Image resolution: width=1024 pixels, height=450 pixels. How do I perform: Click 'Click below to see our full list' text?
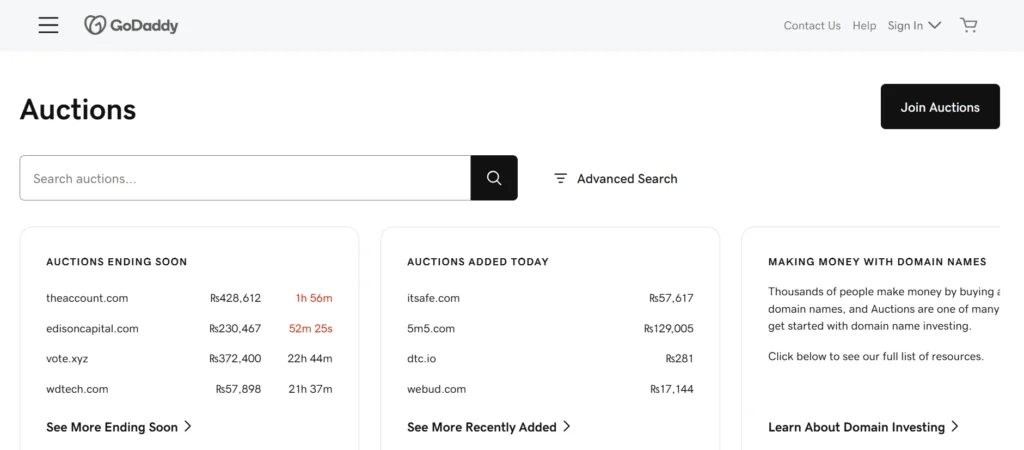click(876, 357)
